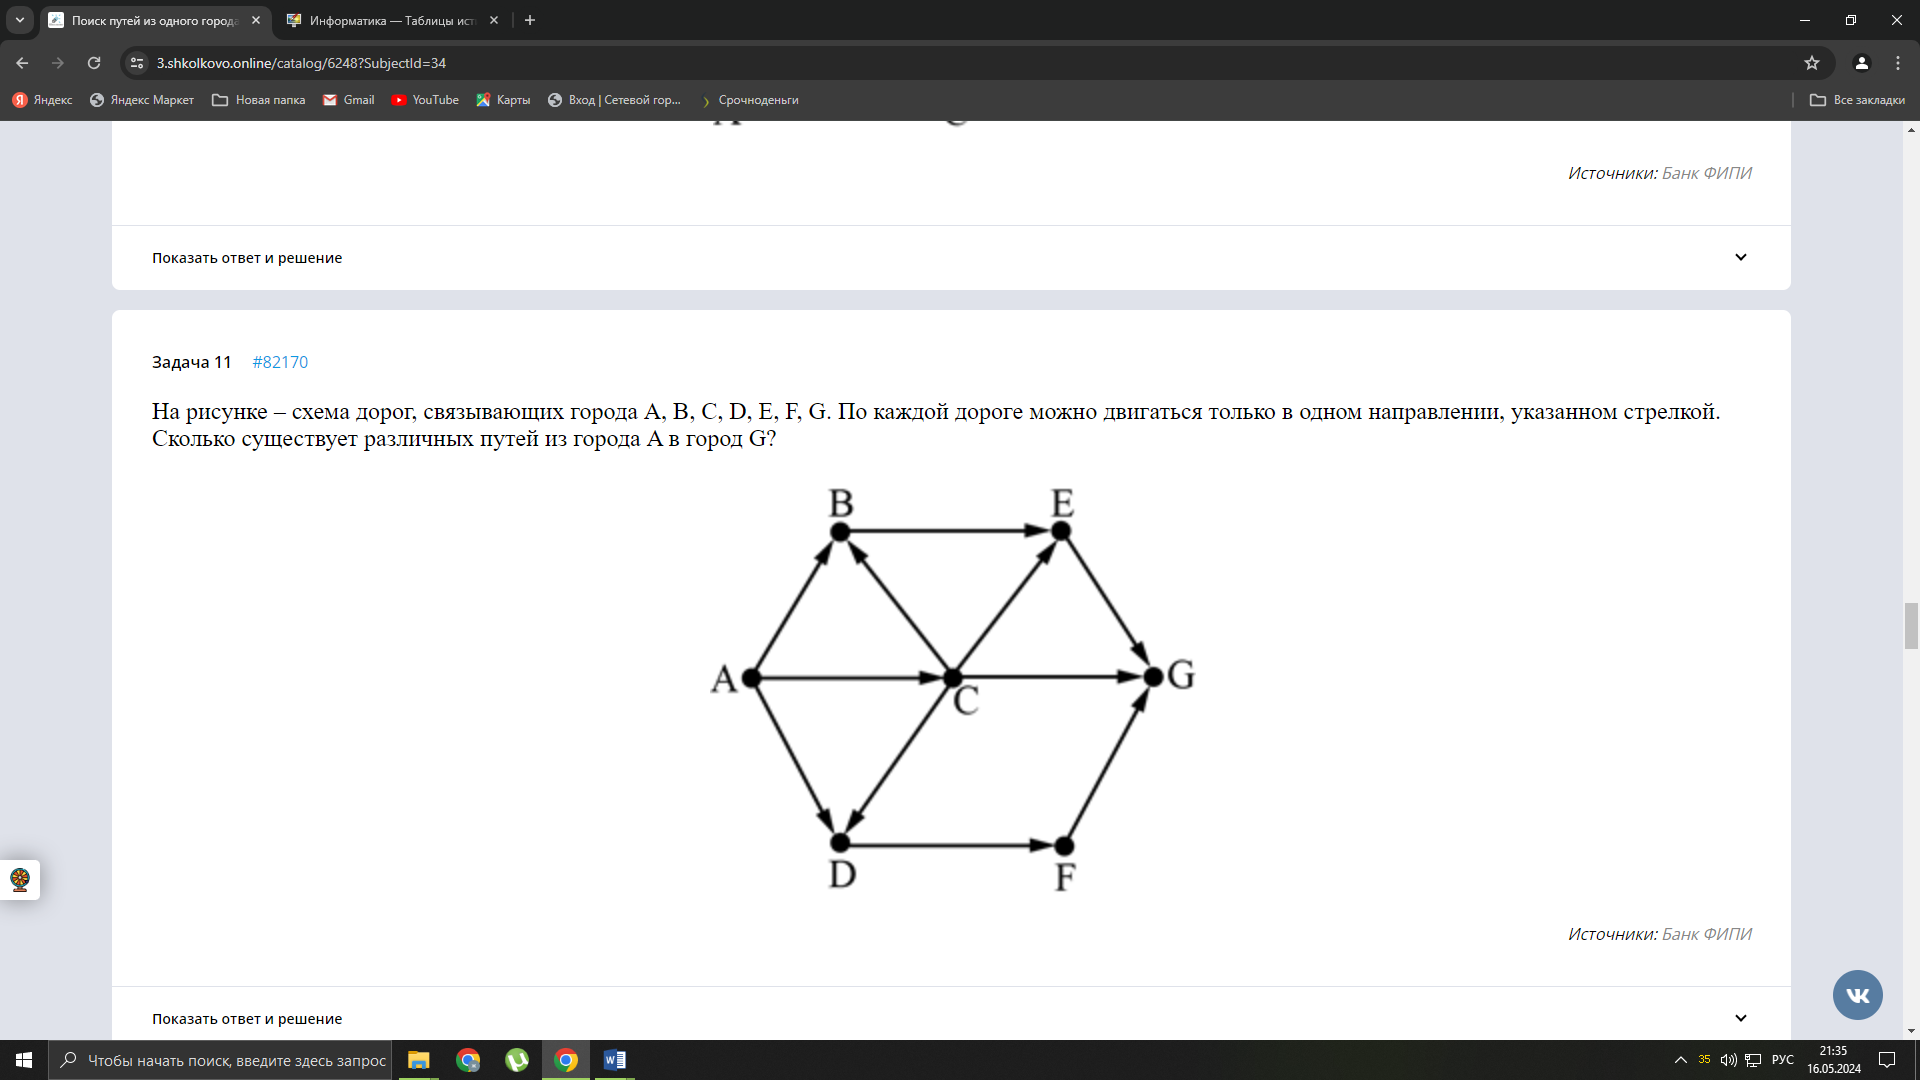Open the Windows Start menu

pyautogui.click(x=24, y=1060)
